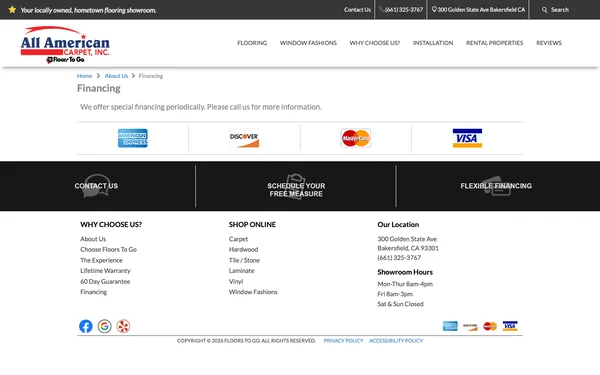Click the Home breadcrumb link
600x375 pixels.
tap(84, 76)
